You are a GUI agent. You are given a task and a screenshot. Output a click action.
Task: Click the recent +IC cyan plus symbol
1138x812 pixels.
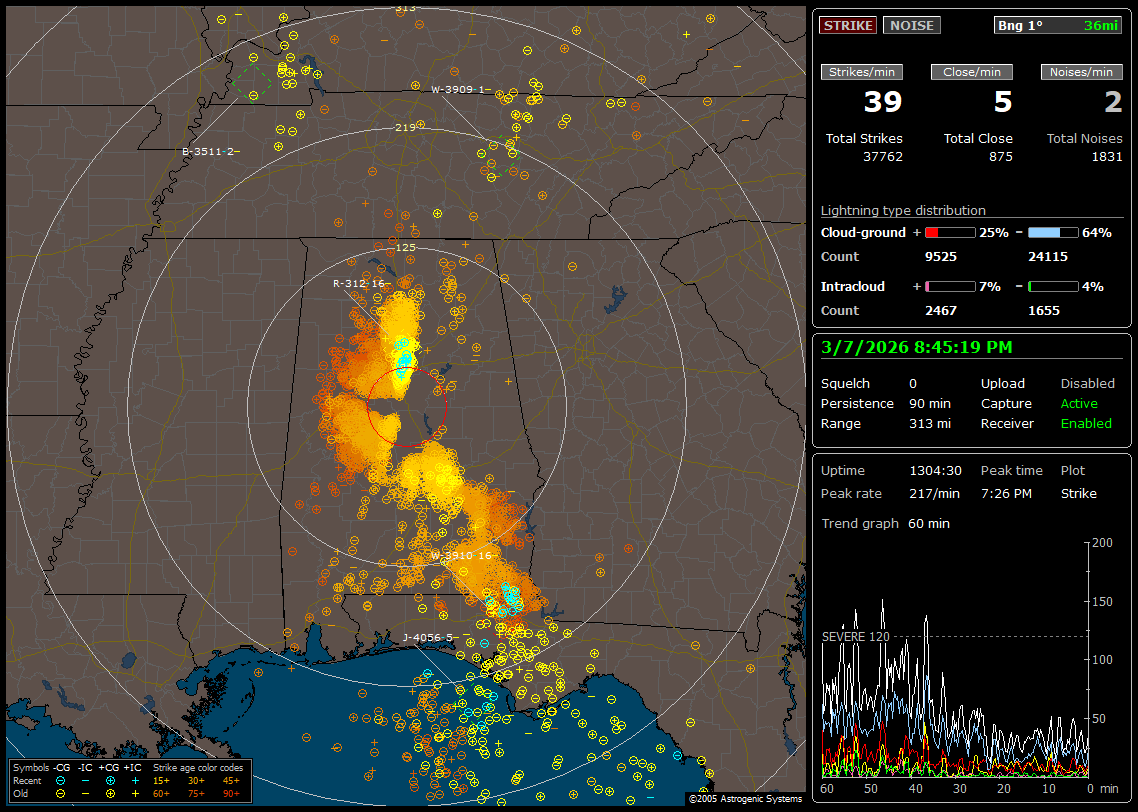click(x=135, y=780)
